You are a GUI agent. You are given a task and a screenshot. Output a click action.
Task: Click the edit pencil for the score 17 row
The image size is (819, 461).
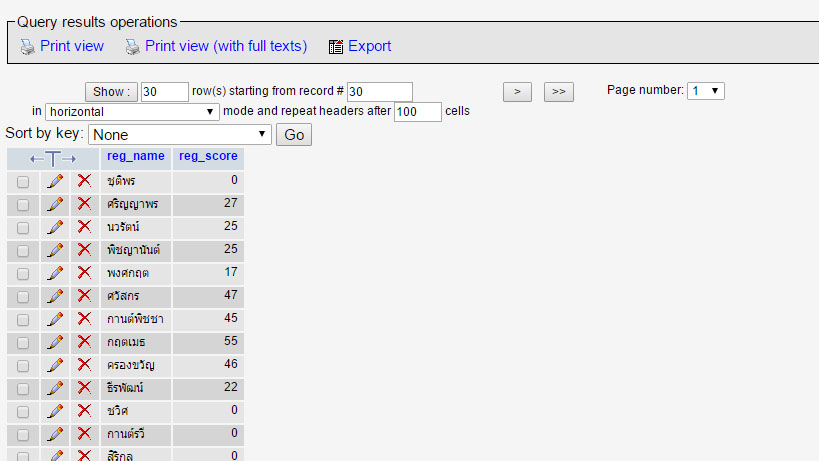(x=55, y=273)
